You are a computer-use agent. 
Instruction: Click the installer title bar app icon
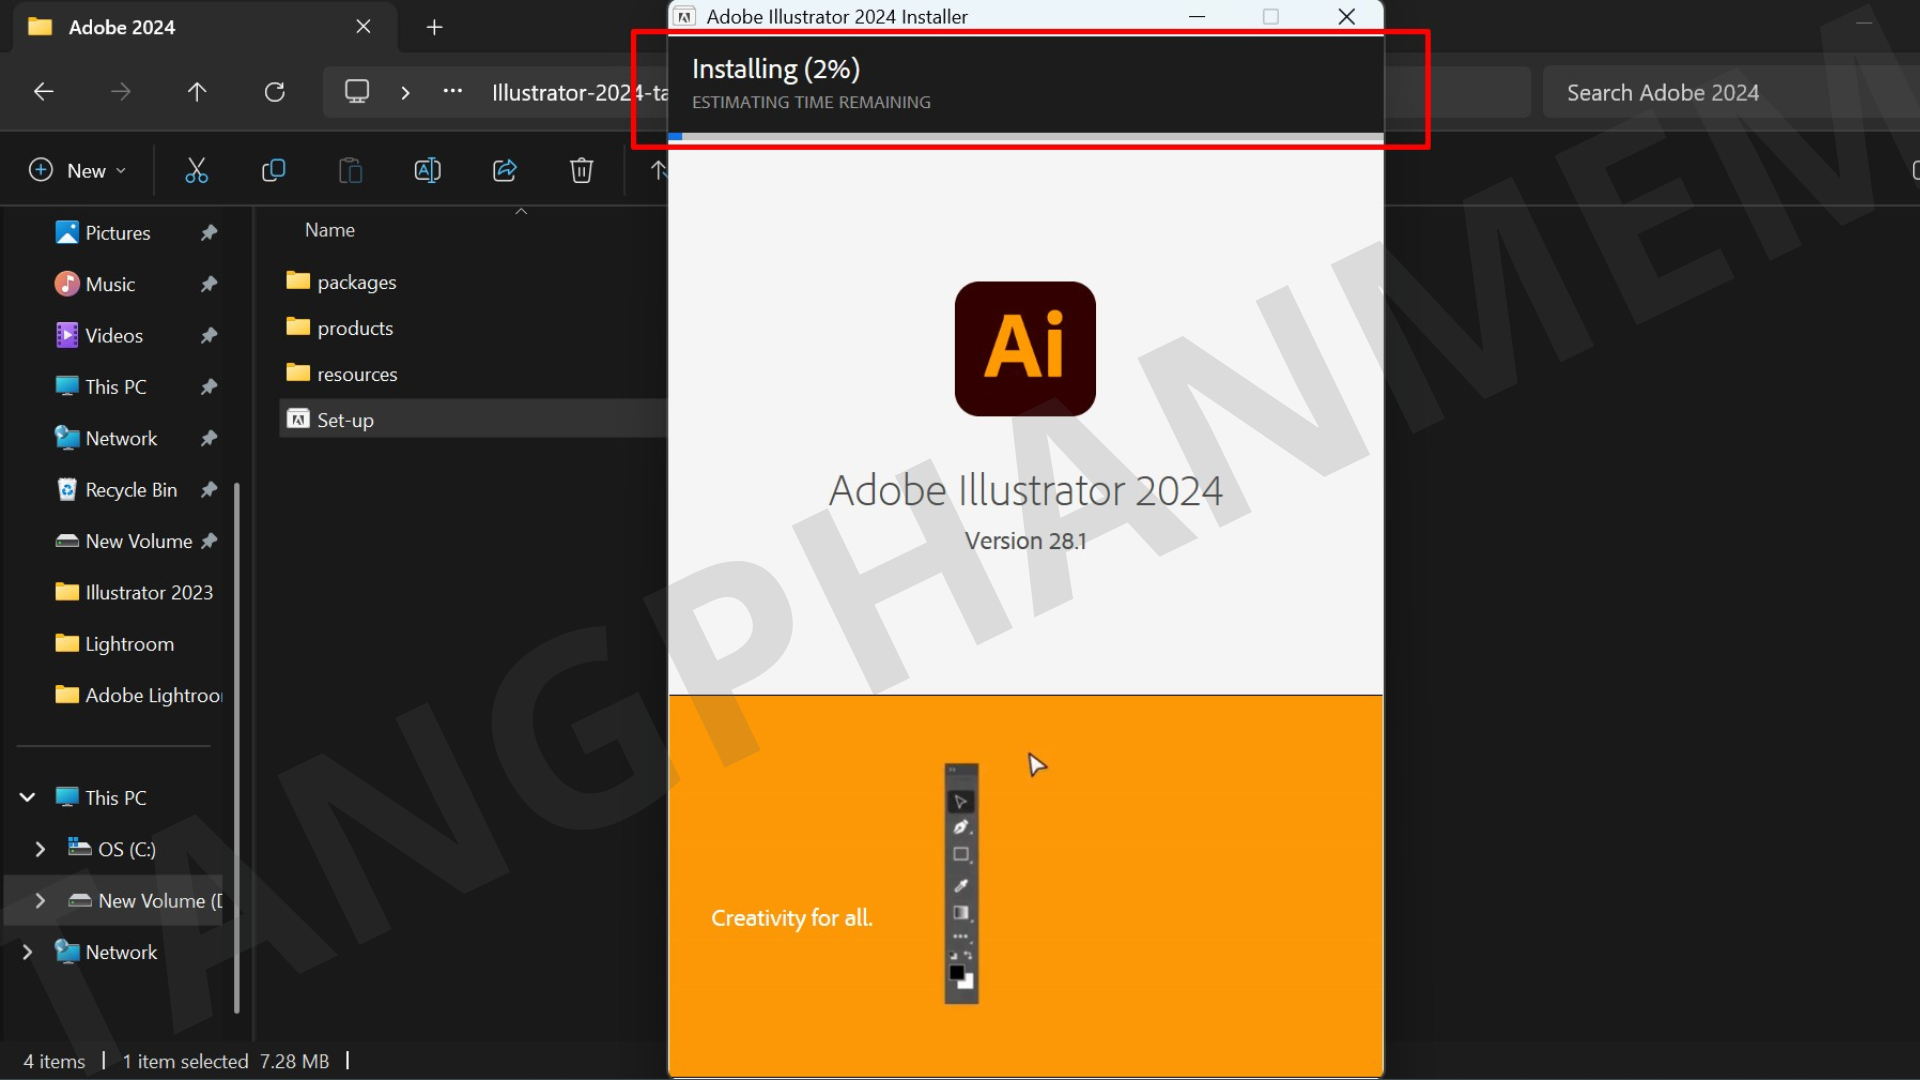[x=685, y=16]
